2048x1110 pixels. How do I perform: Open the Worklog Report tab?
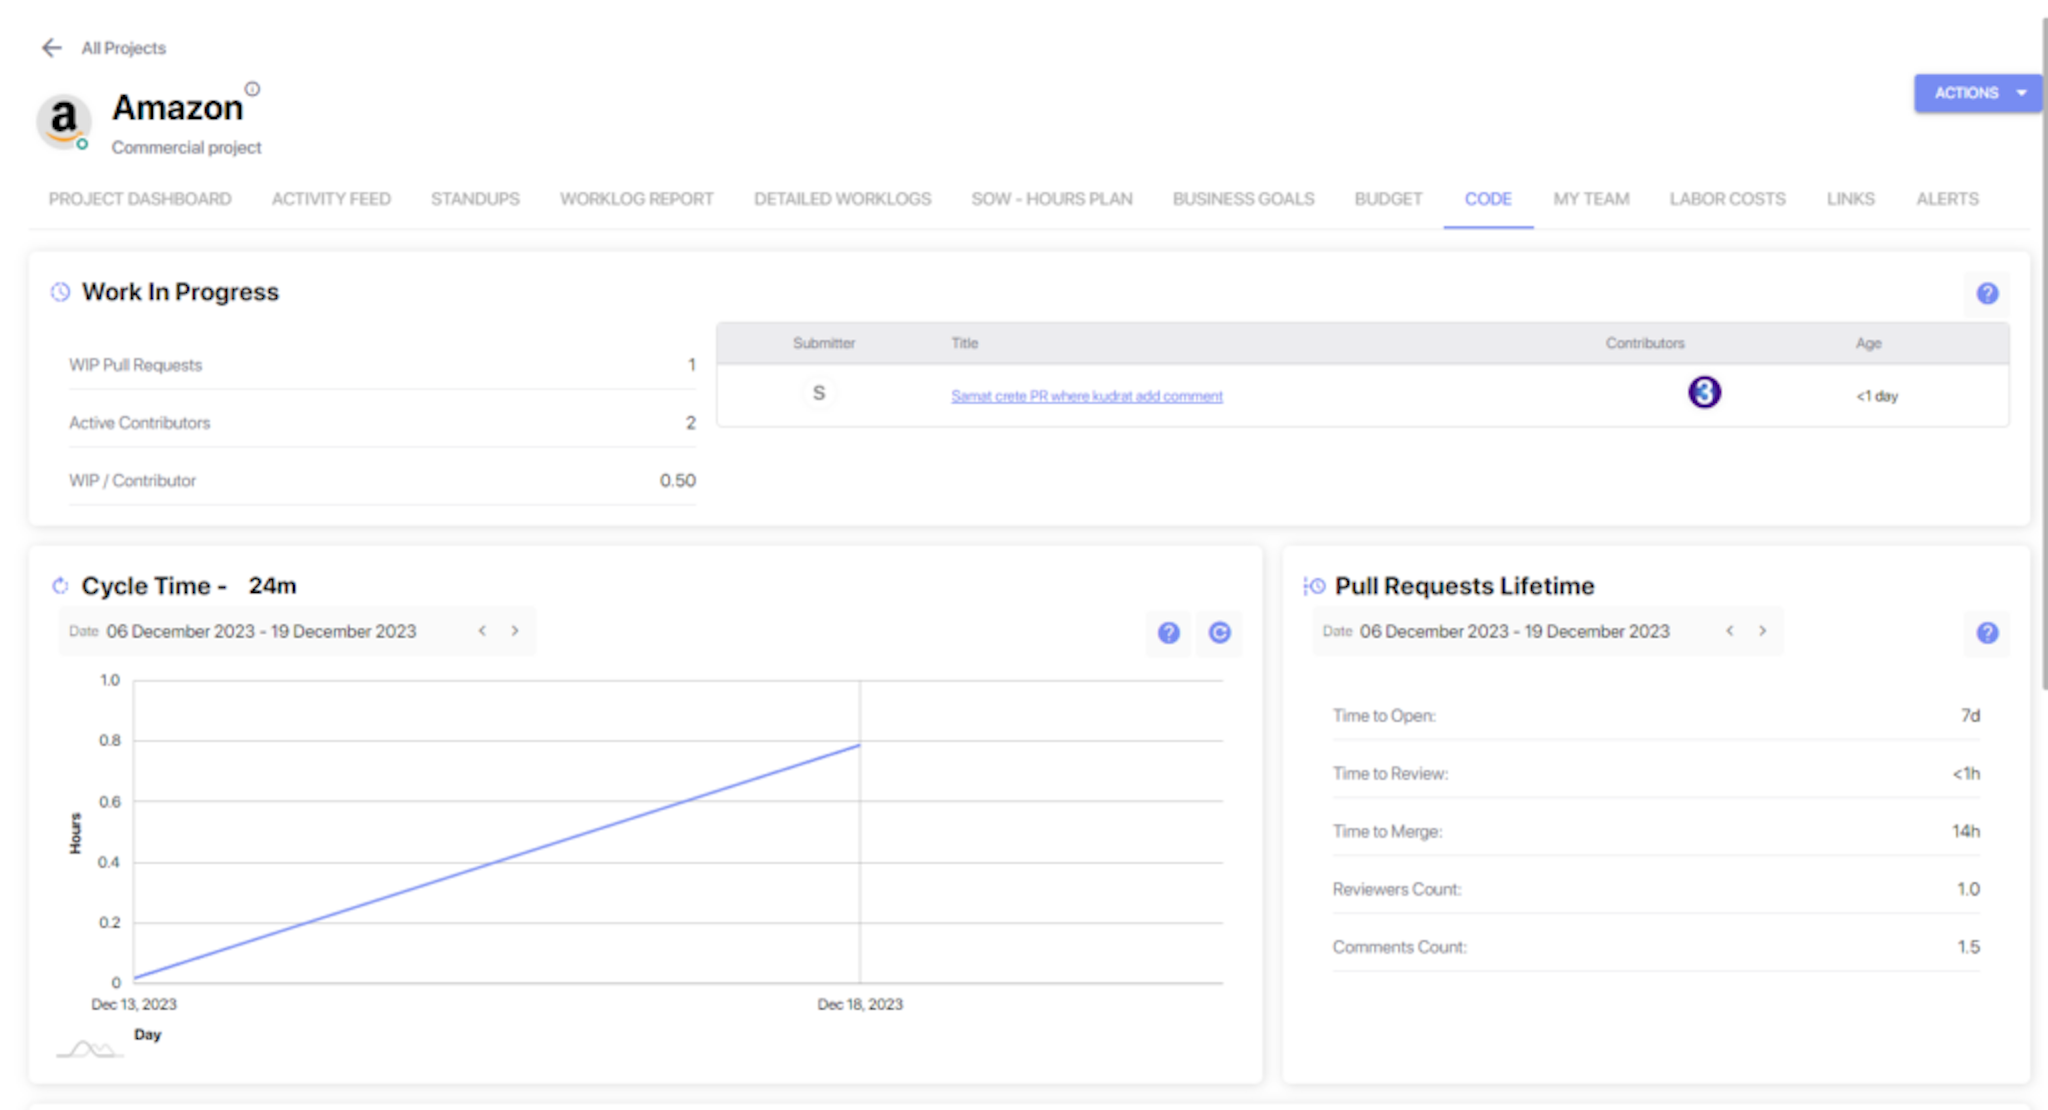[x=637, y=199]
